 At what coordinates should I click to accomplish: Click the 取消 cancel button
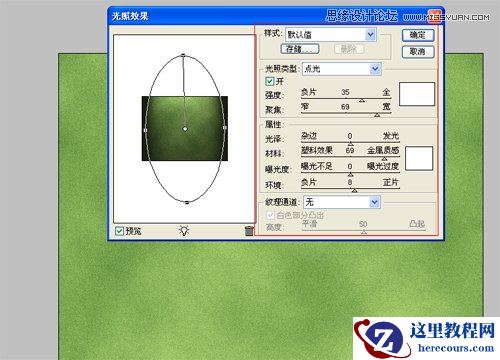point(418,52)
